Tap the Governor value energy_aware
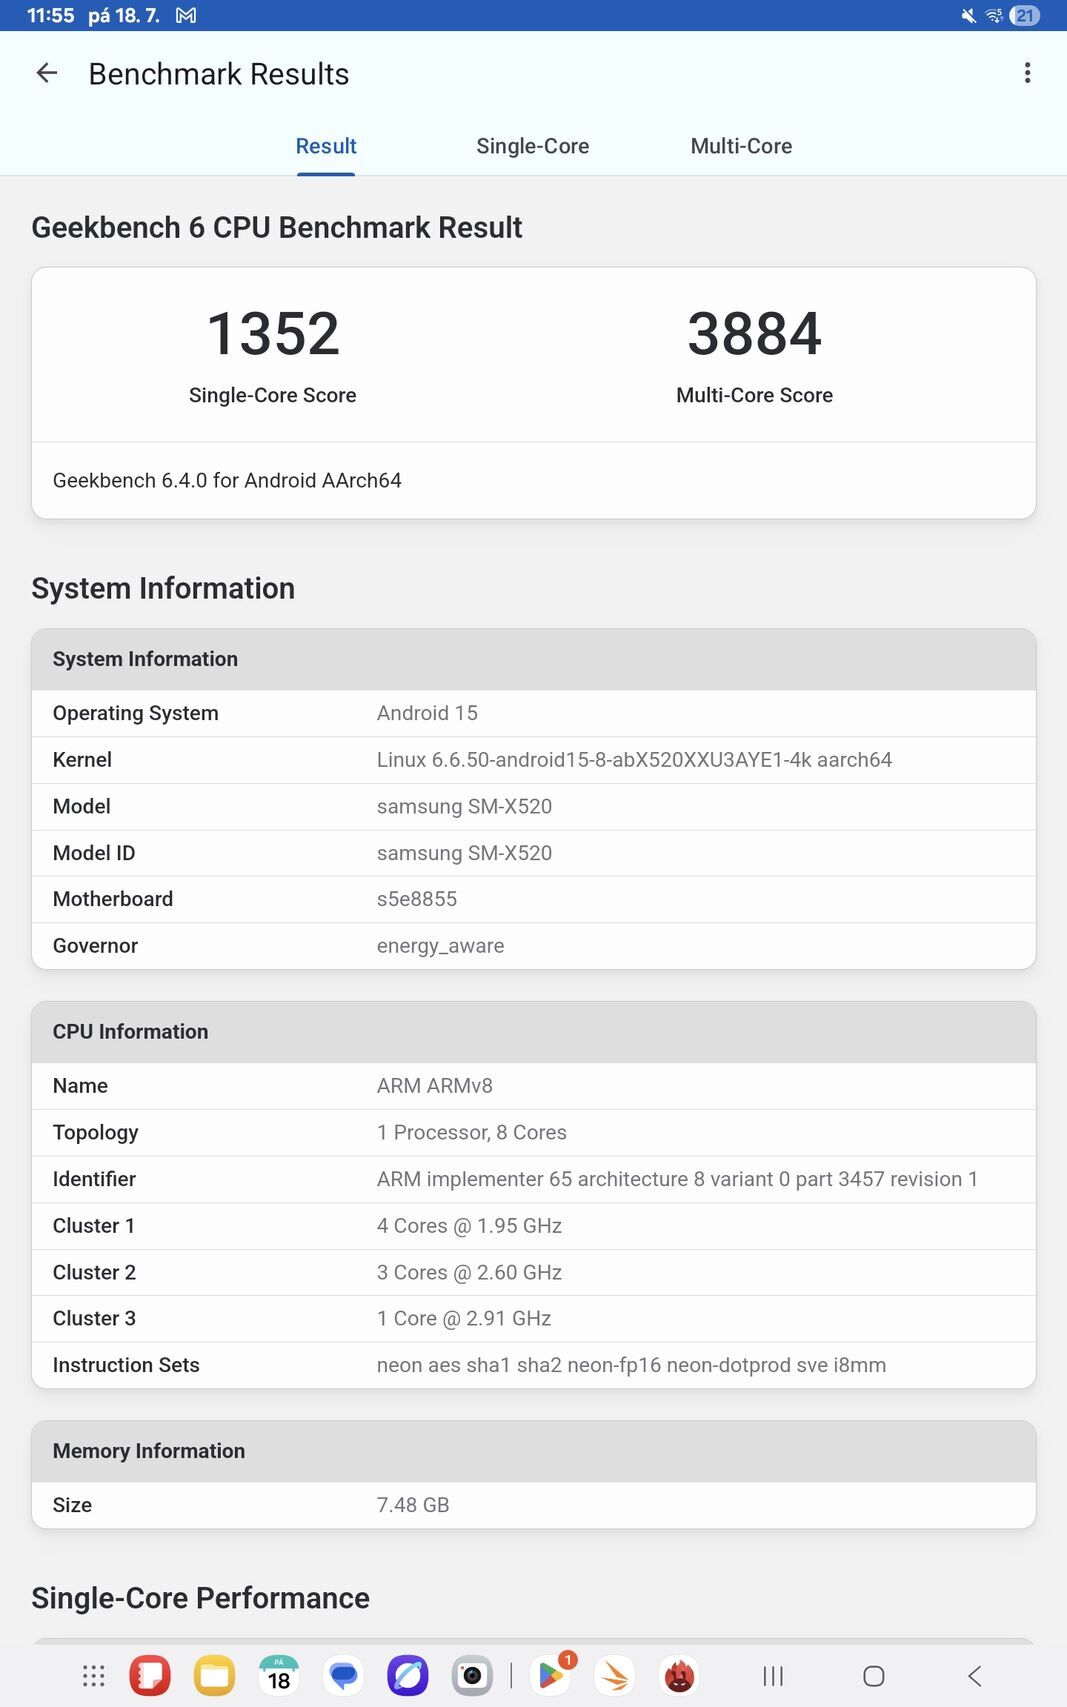This screenshot has width=1067, height=1707. 440,946
